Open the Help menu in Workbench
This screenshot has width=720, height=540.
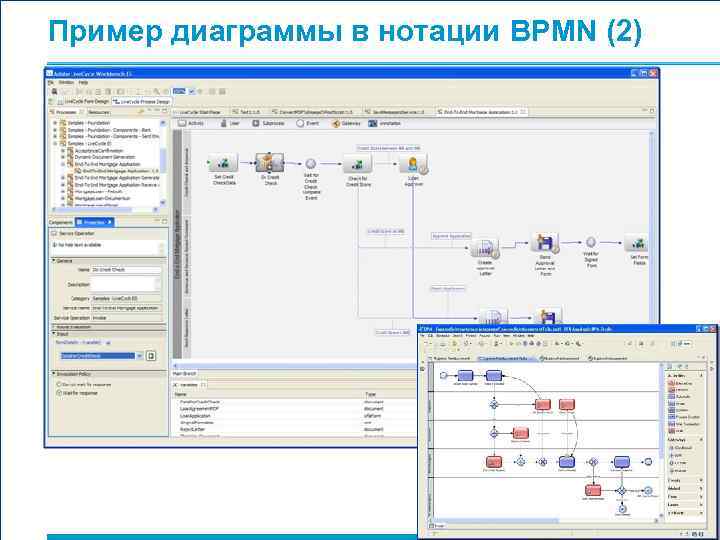click(83, 83)
